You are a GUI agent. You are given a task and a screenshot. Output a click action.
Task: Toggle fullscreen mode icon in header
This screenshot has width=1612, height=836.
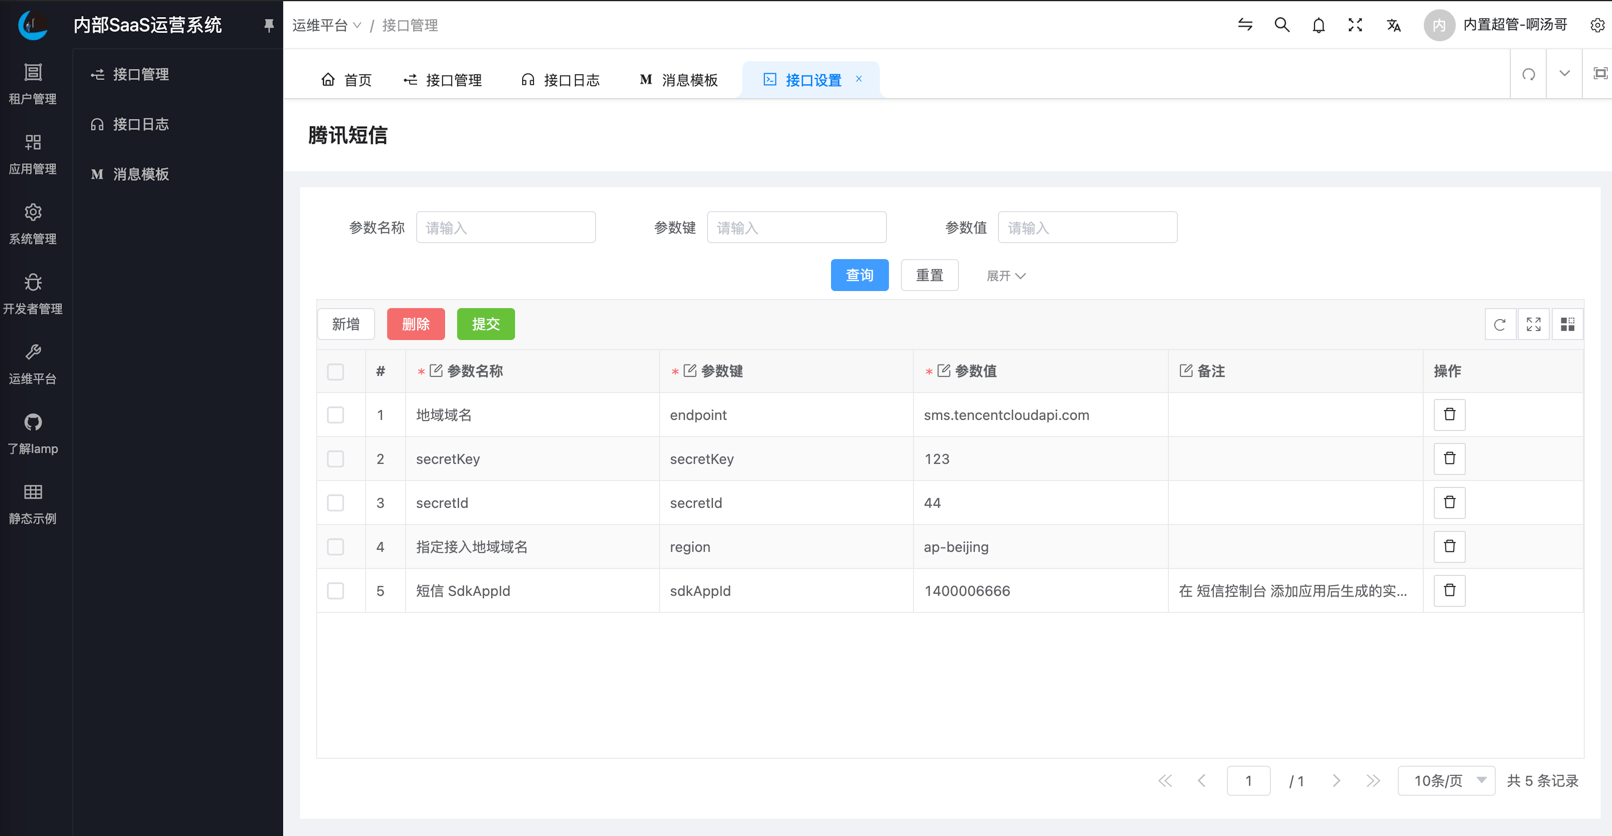tap(1355, 25)
